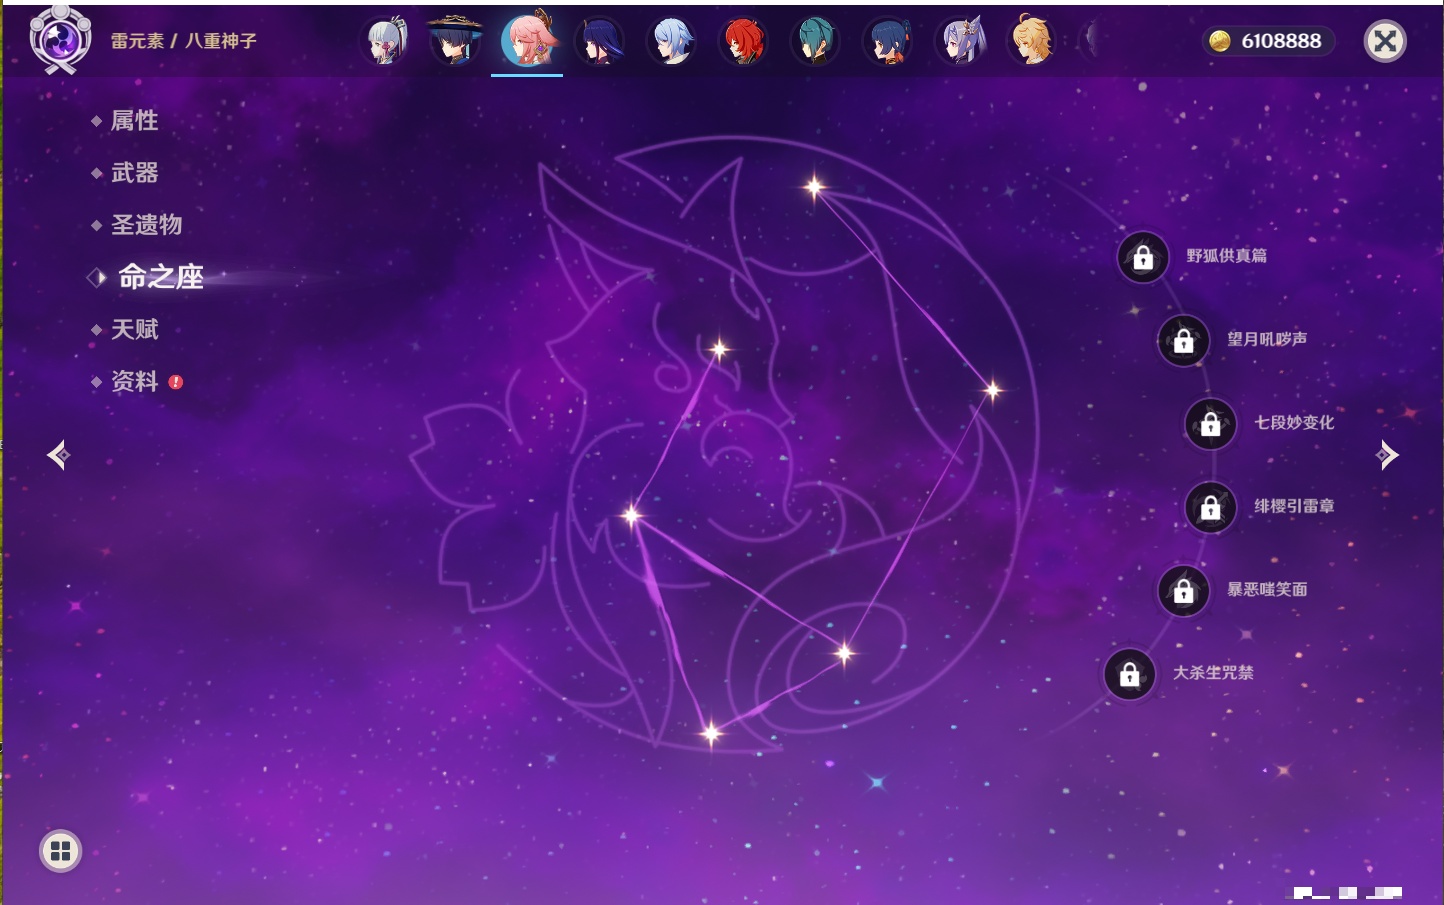This screenshot has height=905, width=1444.
Task: Click the gold Mora coin icon
Action: [1219, 41]
